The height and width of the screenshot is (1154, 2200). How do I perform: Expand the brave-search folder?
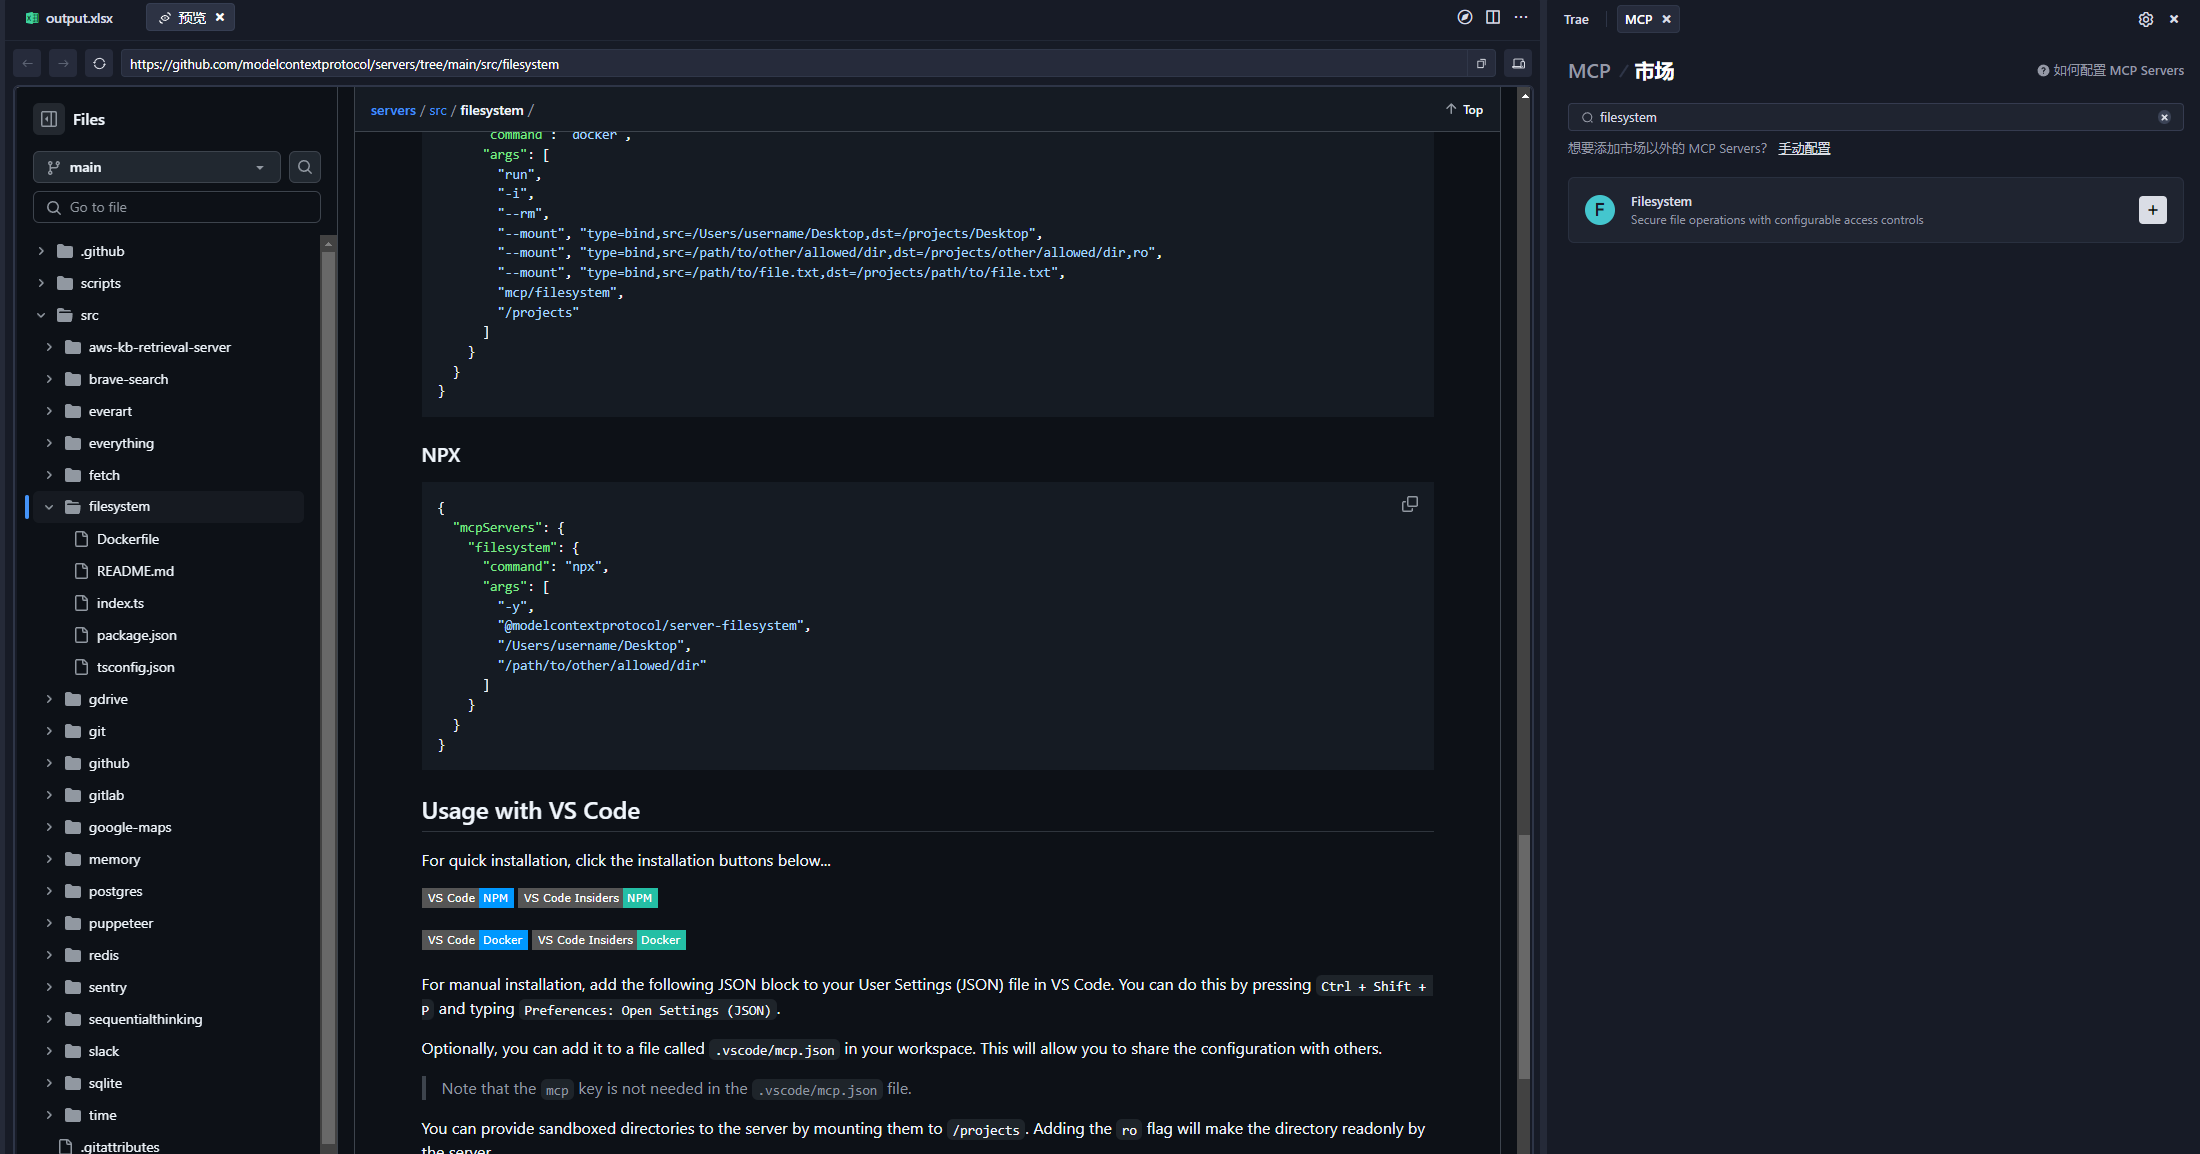point(49,379)
